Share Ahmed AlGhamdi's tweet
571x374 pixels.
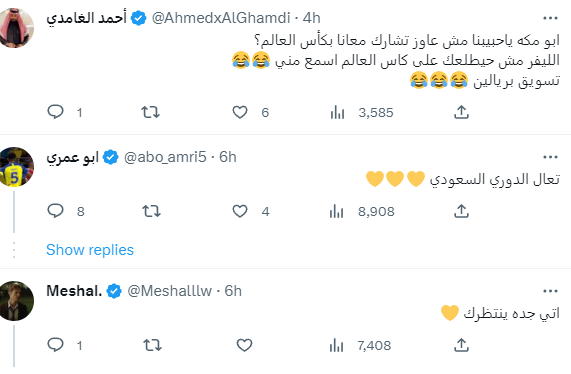click(461, 112)
